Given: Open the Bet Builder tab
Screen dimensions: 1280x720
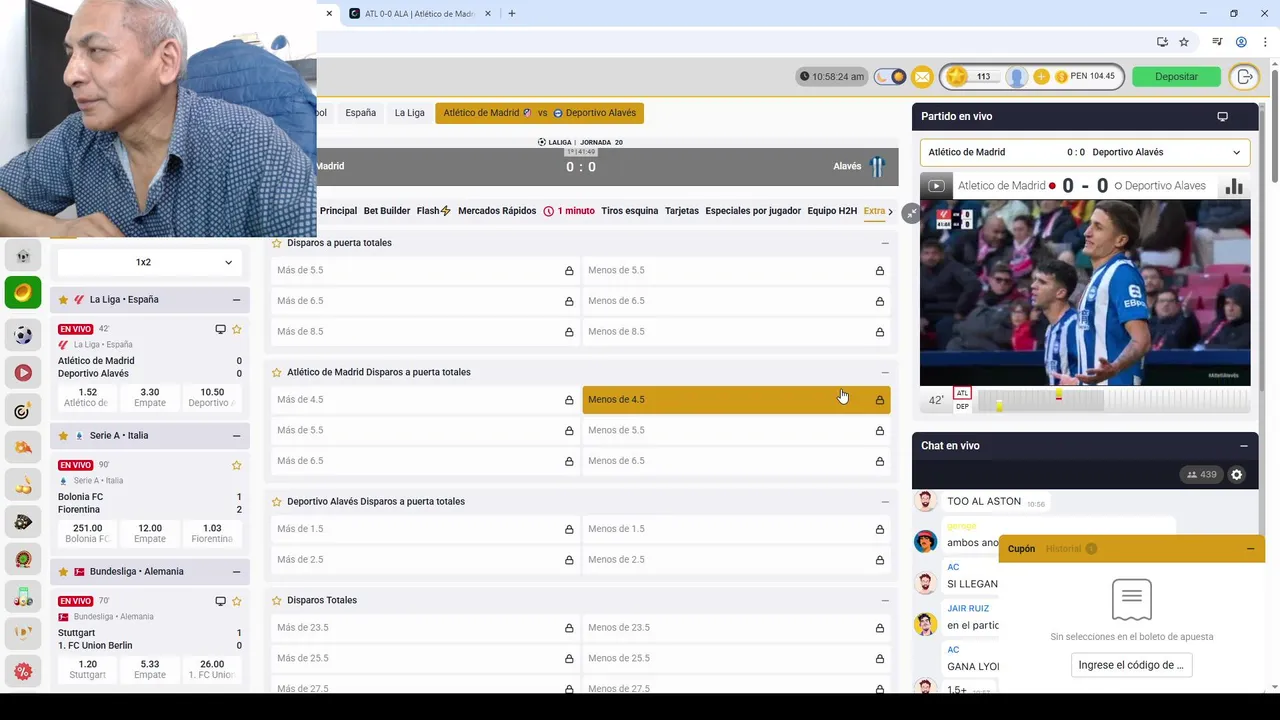Looking at the screenshot, I should 387,211.
